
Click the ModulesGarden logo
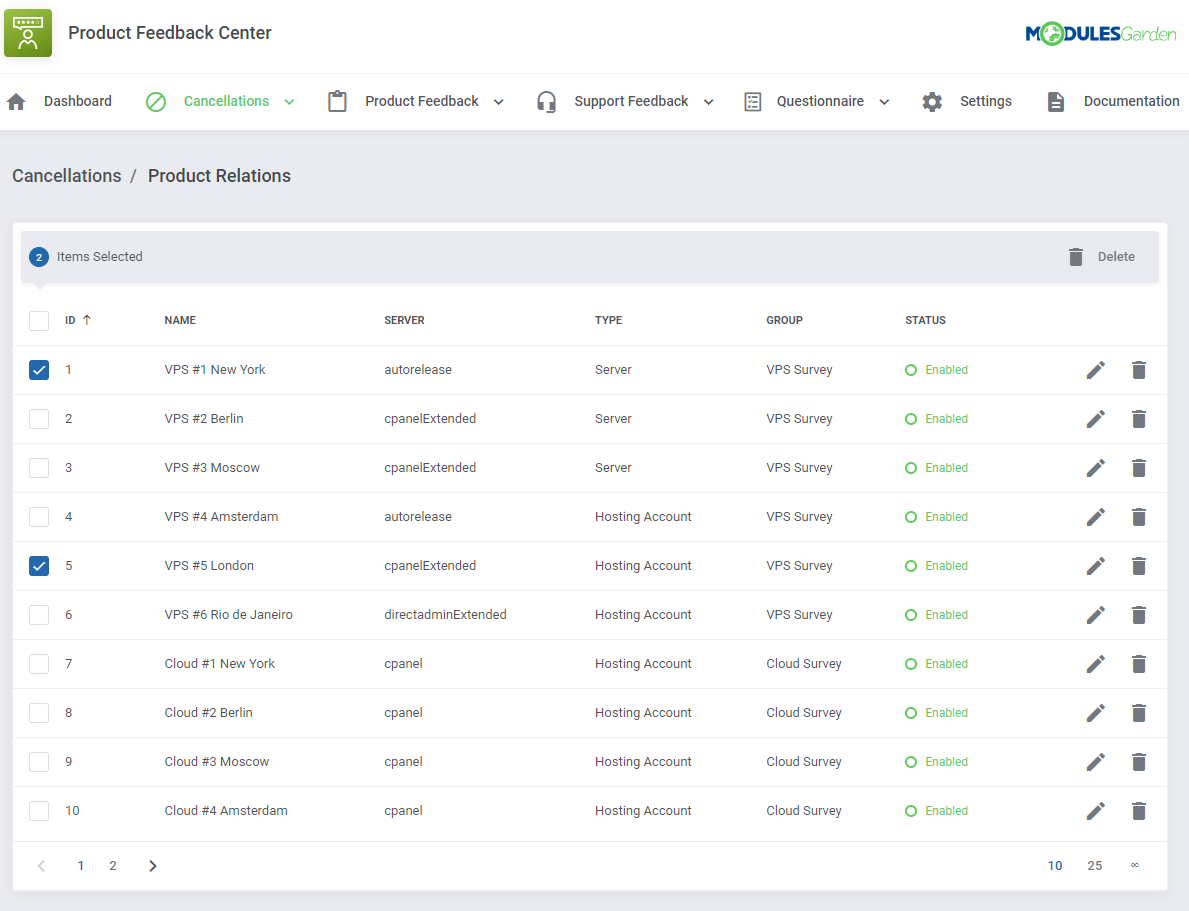(x=1100, y=33)
